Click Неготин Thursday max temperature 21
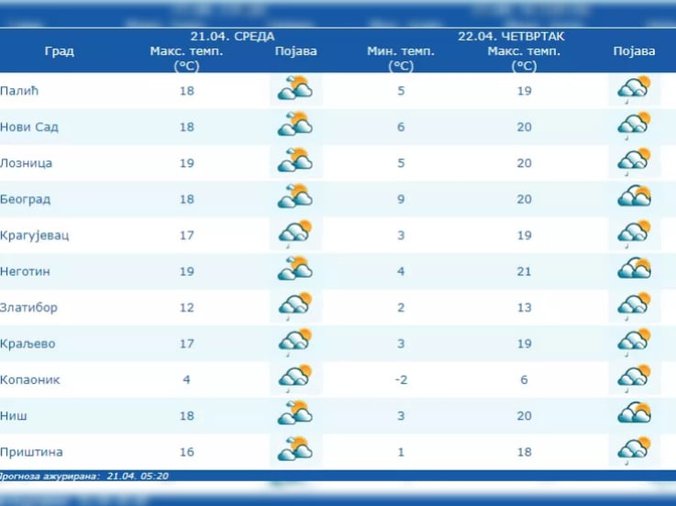Image resolution: width=676 pixels, height=506 pixels. [x=524, y=272]
